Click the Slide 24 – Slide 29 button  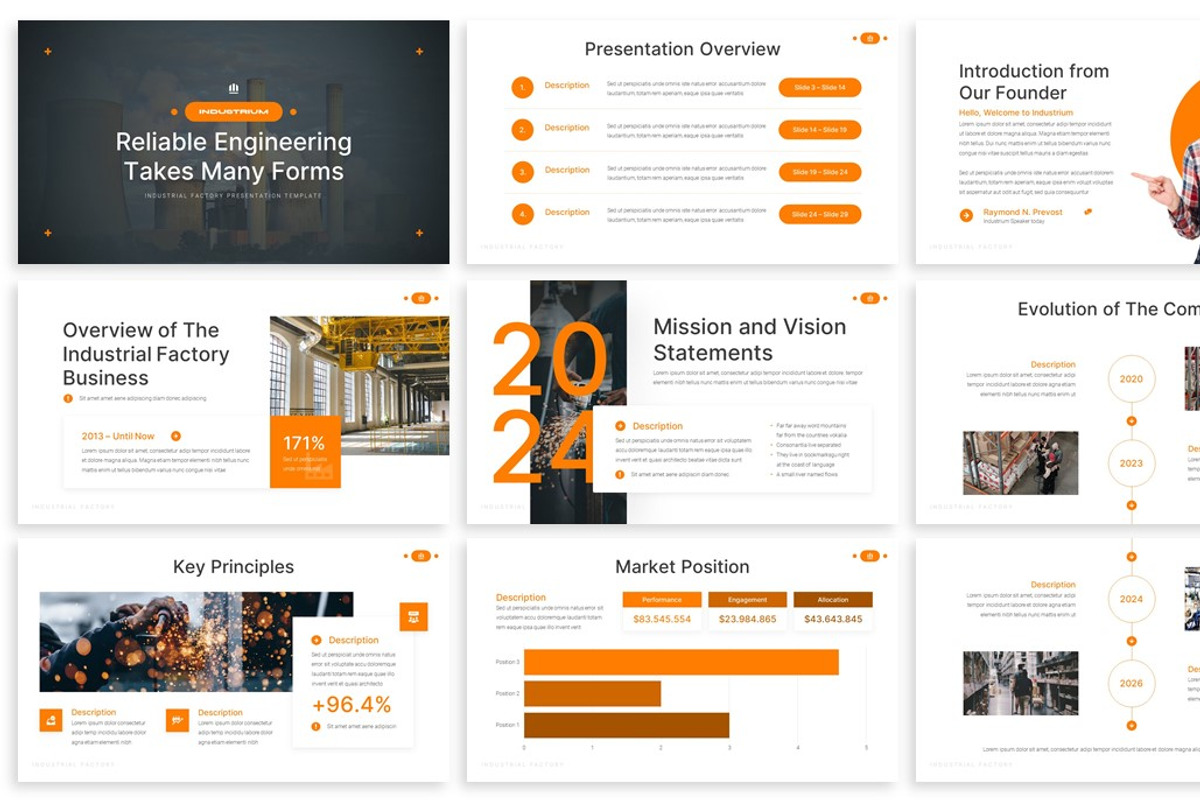coord(820,214)
